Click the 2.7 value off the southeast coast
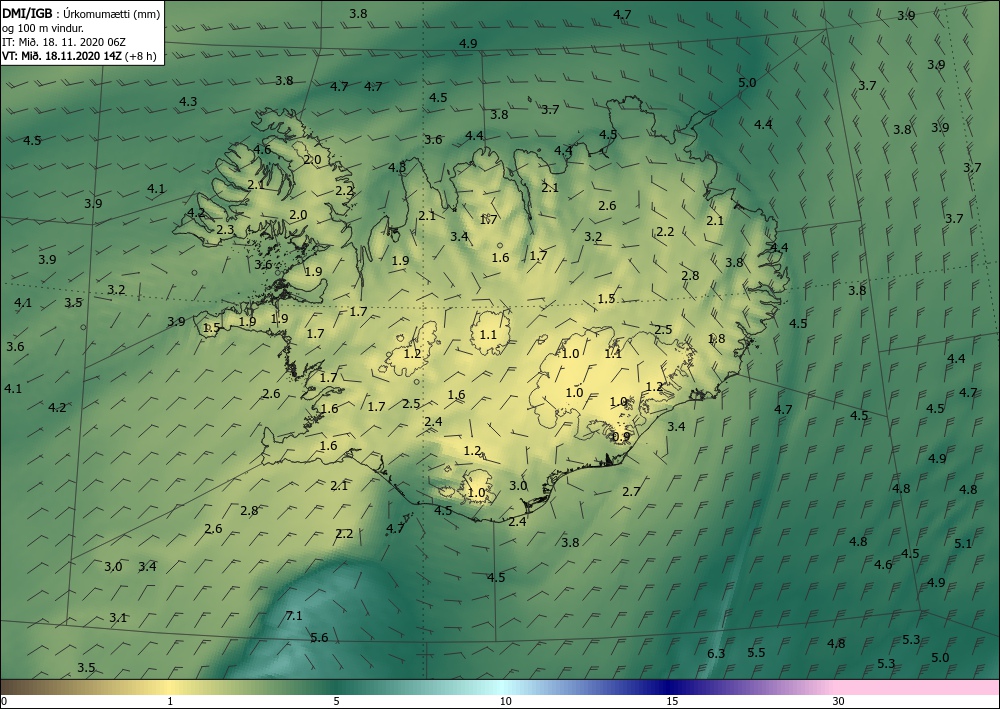1000x709 pixels. point(631,492)
